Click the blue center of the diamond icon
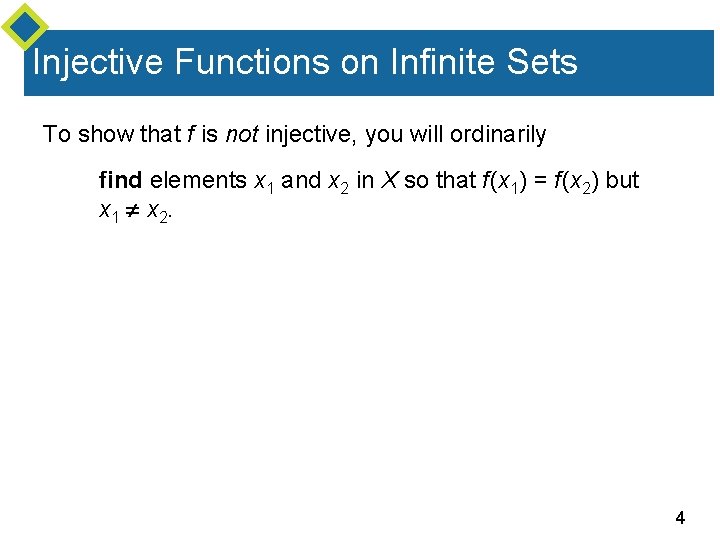This screenshot has height=540, width=720. (x=25, y=26)
